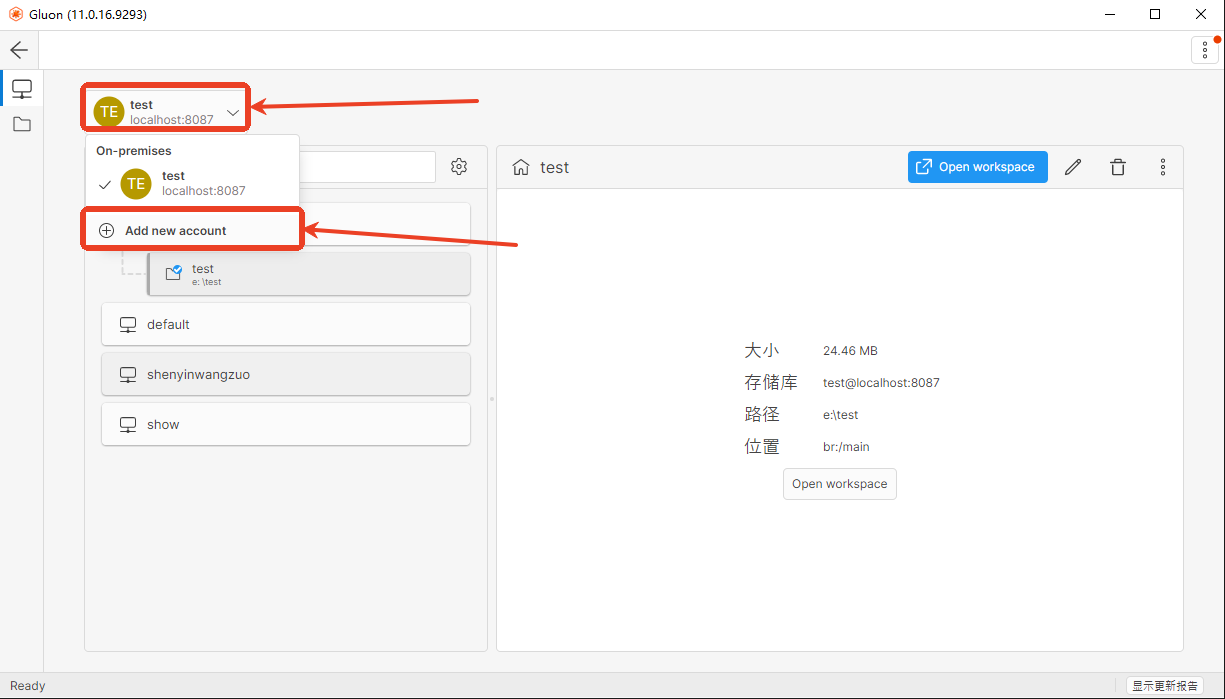Select the test workspace at e:\test
Screen dimensions: 1225x699
[308, 274]
